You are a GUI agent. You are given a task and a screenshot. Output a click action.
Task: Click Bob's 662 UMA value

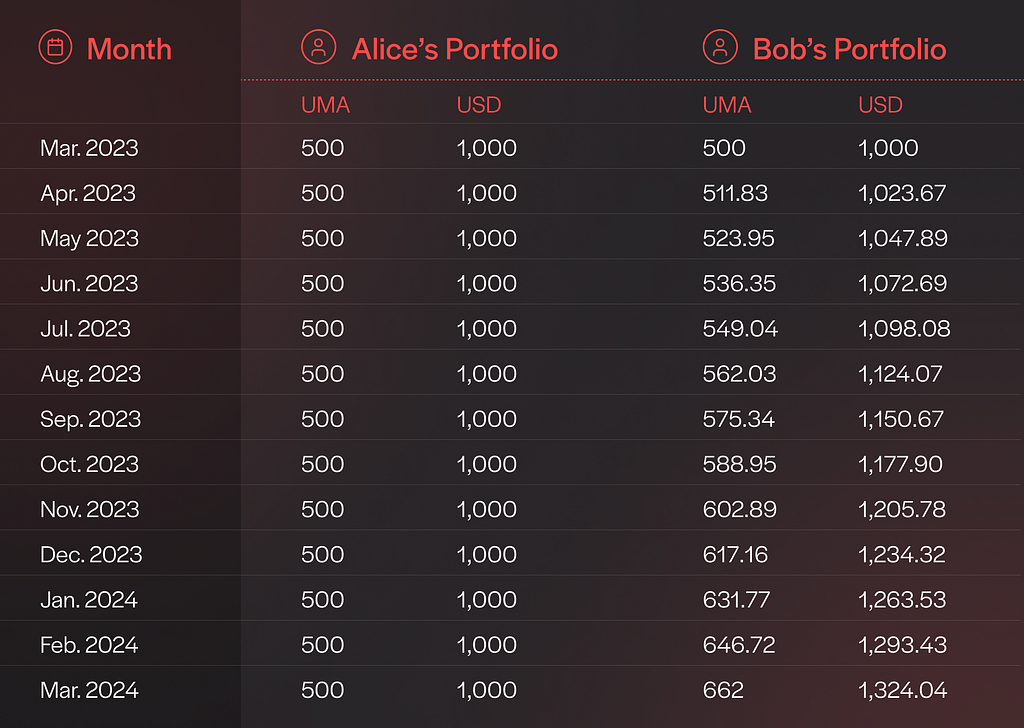coord(723,690)
